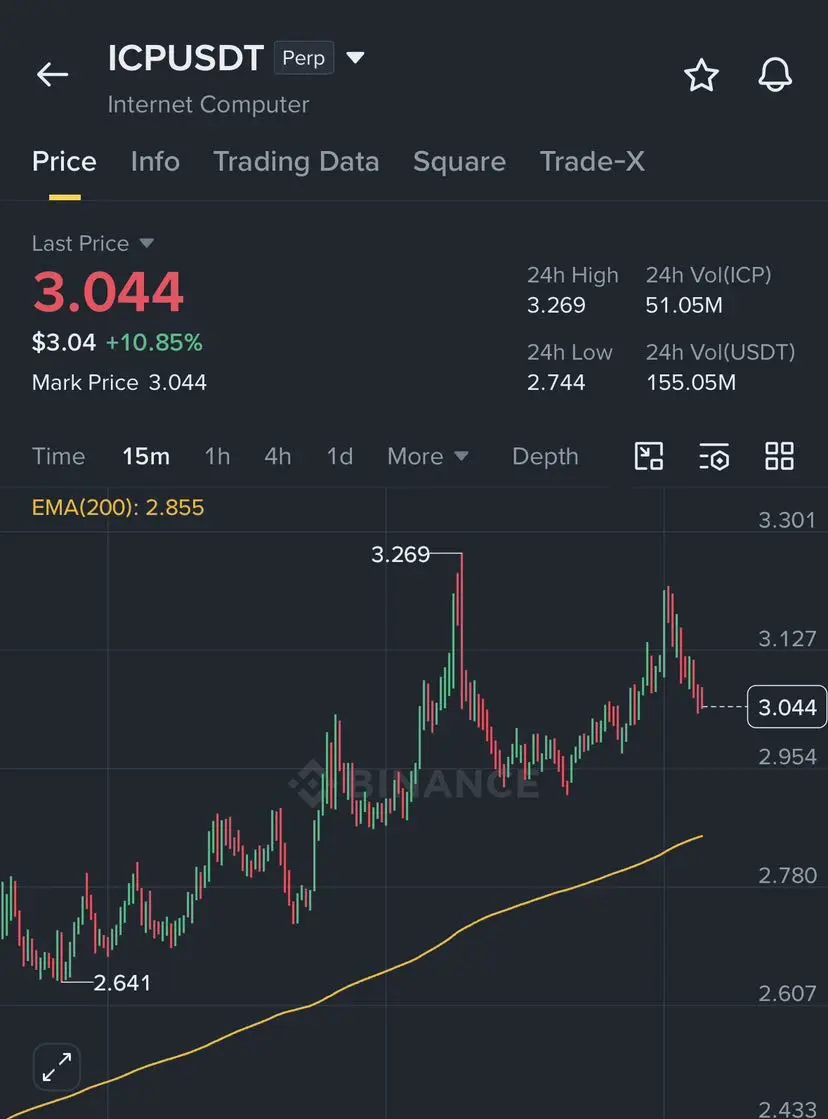The height and width of the screenshot is (1119, 828).
Task: Tap the 24h Vol(USDT) 155.05M value
Action: [691, 383]
